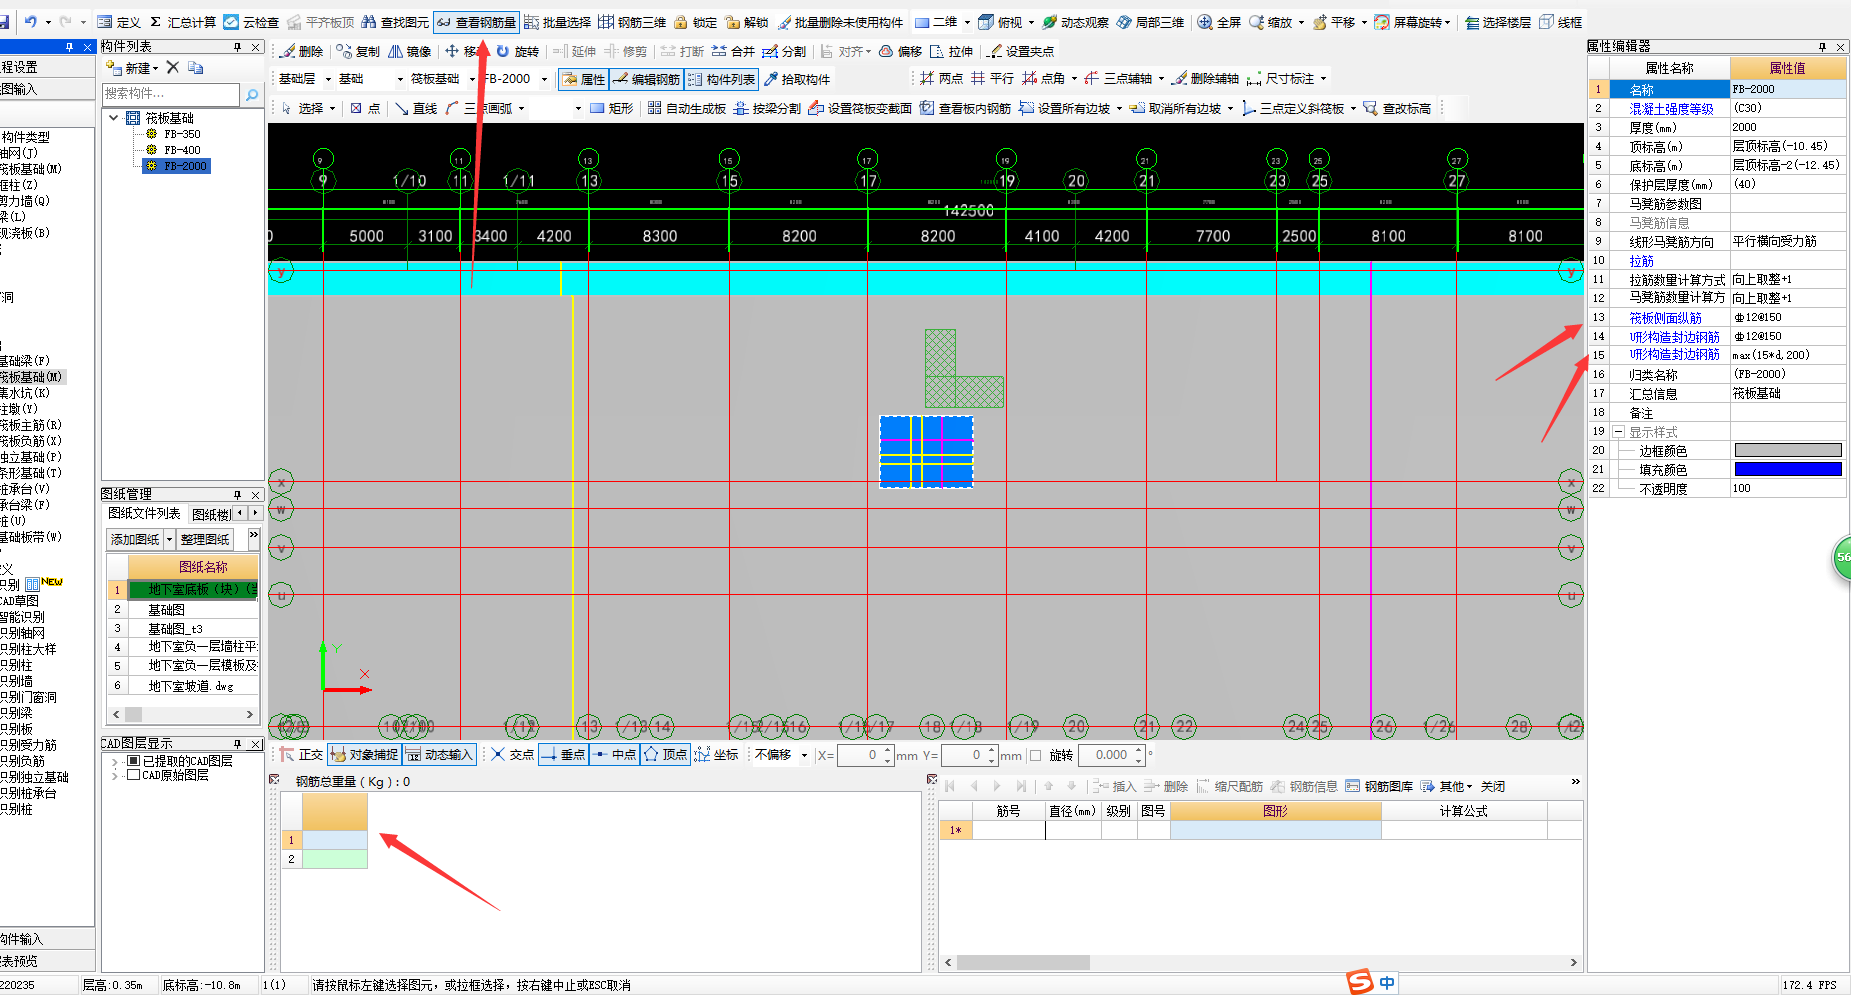Open 查找图元 (find element) tool
Image resolution: width=1851 pixels, height=995 pixels.
click(x=395, y=22)
